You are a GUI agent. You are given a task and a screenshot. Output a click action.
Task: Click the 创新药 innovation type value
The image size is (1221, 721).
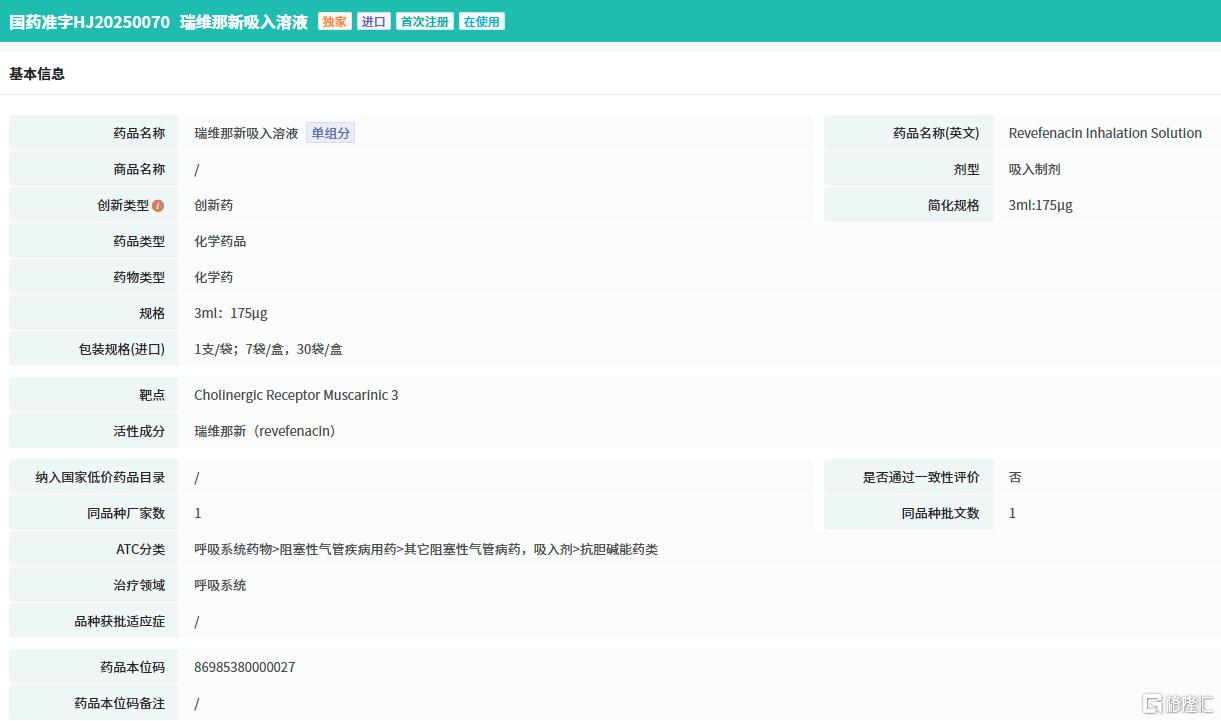point(213,205)
